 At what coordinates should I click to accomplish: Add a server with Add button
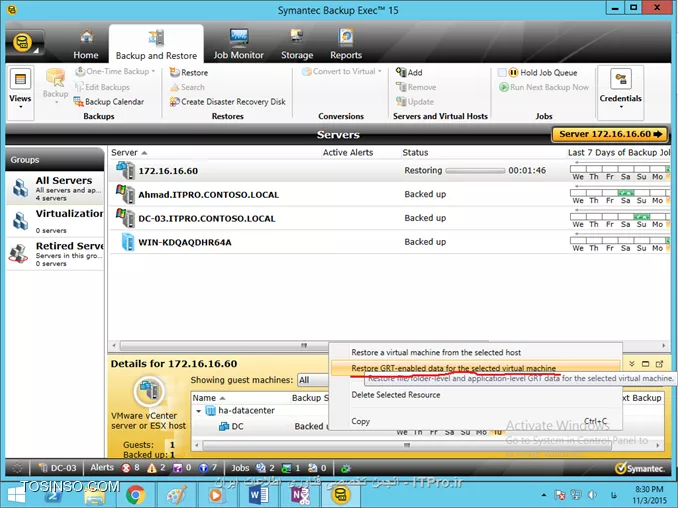(409, 72)
